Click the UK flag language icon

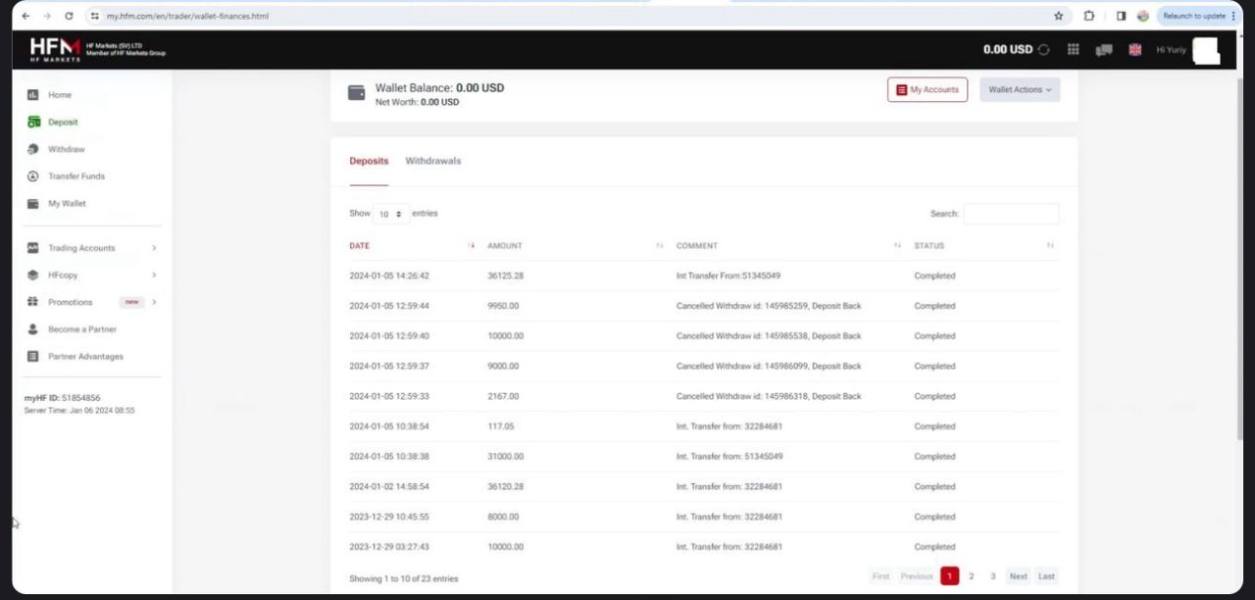1135,49
